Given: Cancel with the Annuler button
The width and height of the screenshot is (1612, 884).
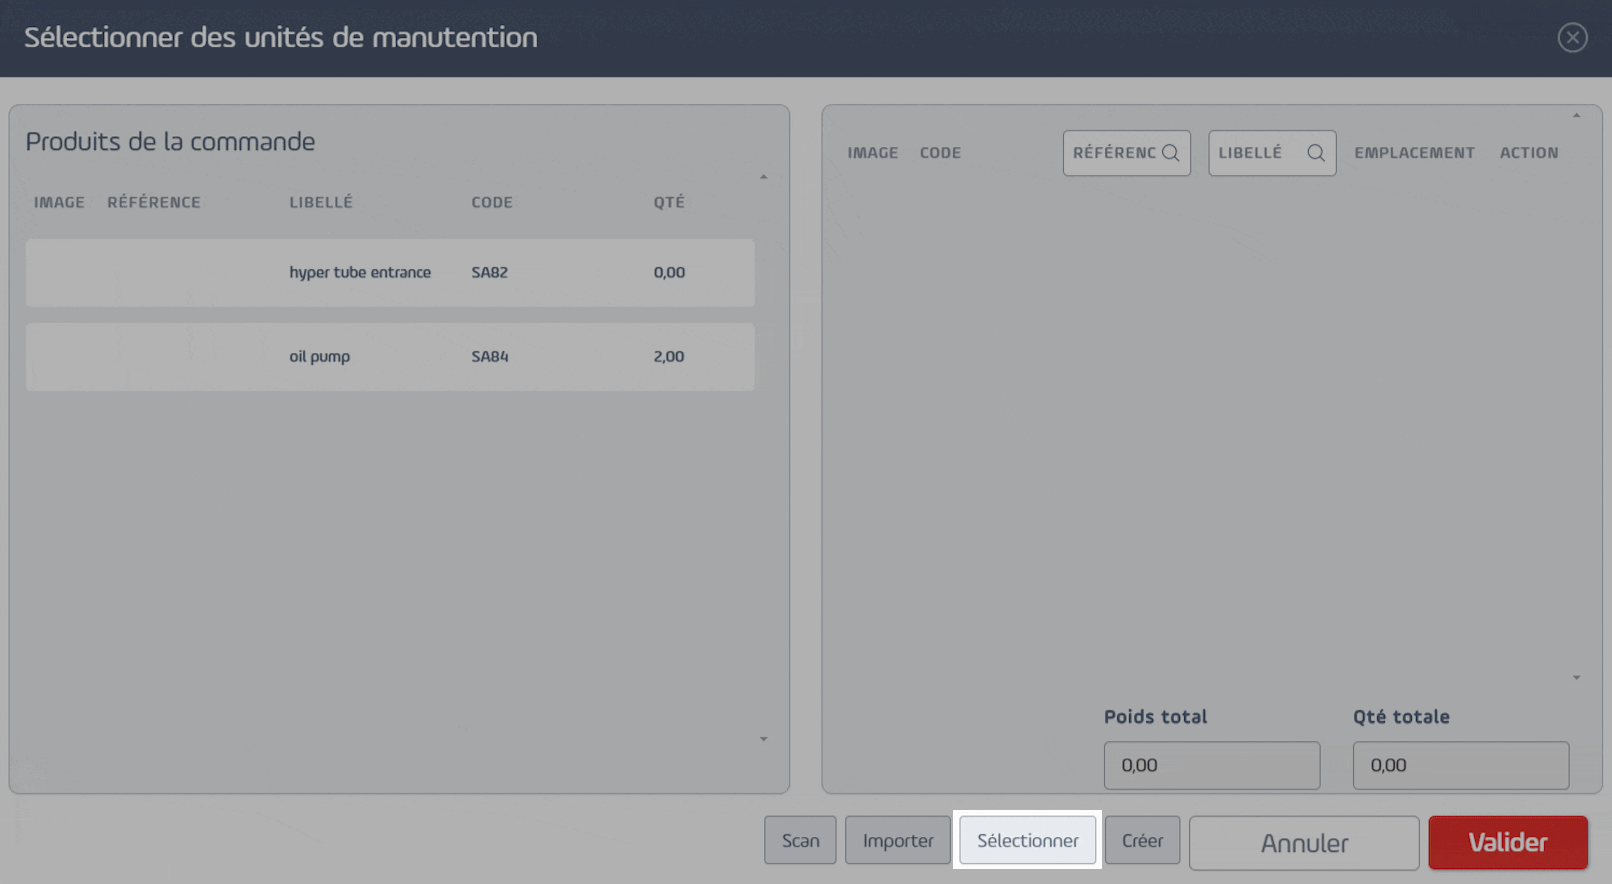Looking at the screenshot, I should [1304, 843].
